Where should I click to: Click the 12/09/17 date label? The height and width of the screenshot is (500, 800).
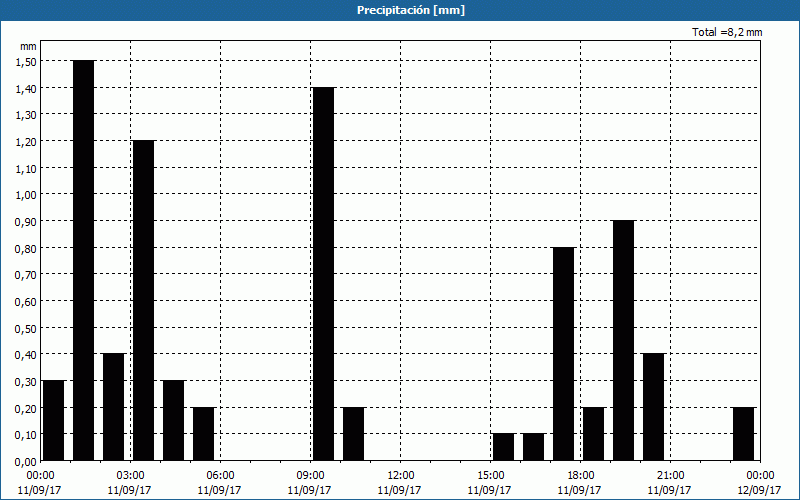click(760, 490)
